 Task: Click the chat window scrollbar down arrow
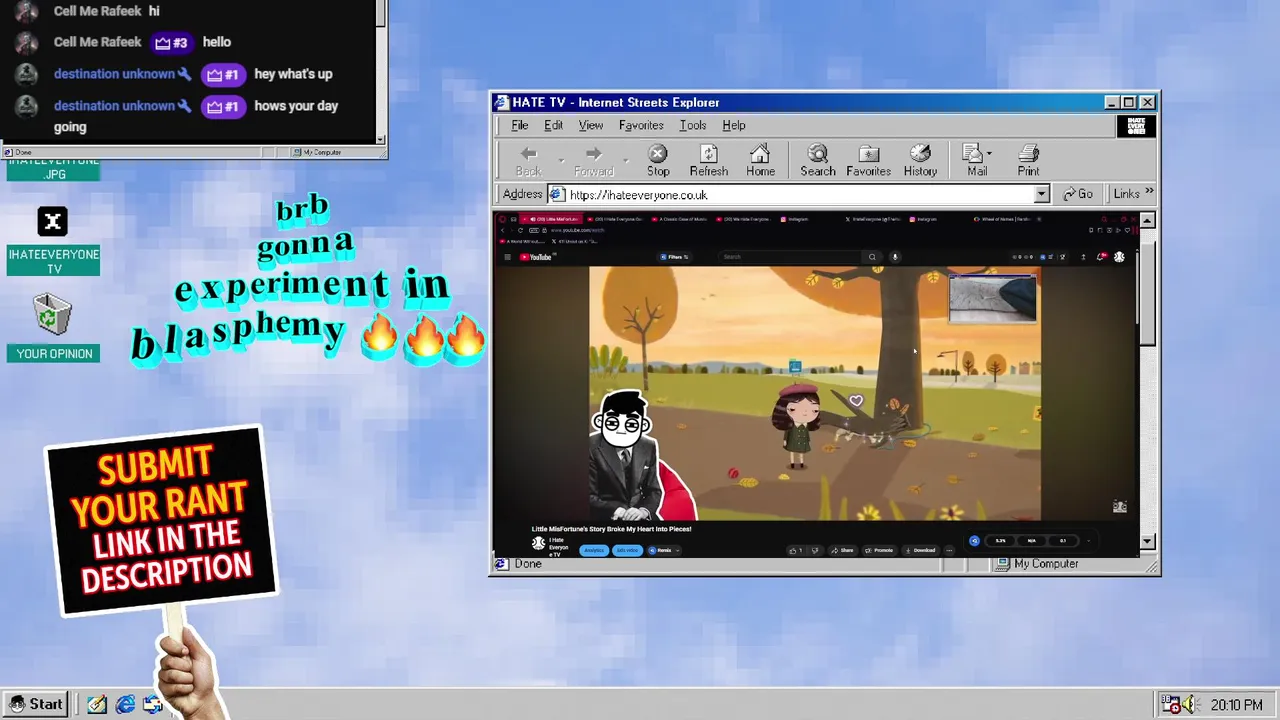click(x=381, y=138)
